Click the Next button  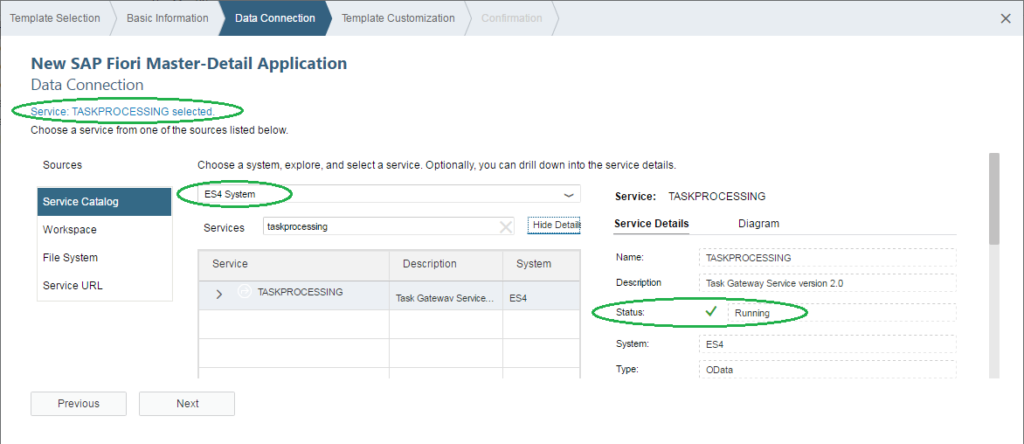187,404
